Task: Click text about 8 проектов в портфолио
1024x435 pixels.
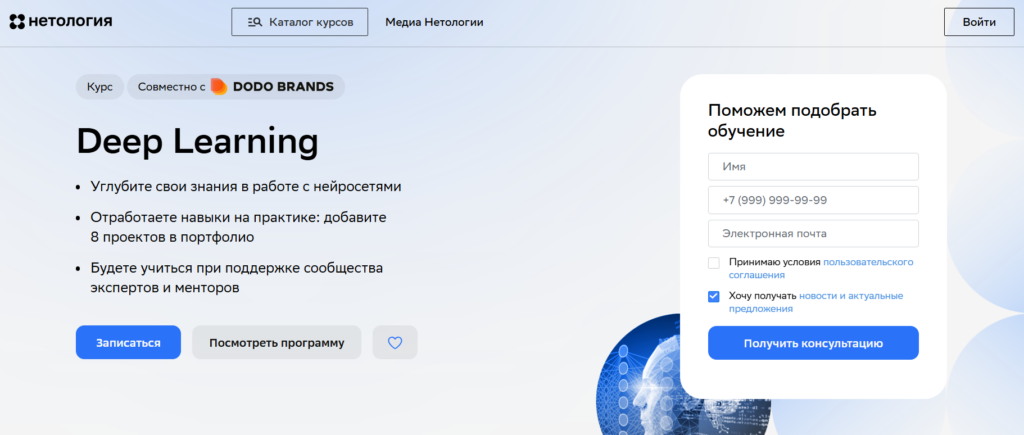Action: click(x=239, y=227)
